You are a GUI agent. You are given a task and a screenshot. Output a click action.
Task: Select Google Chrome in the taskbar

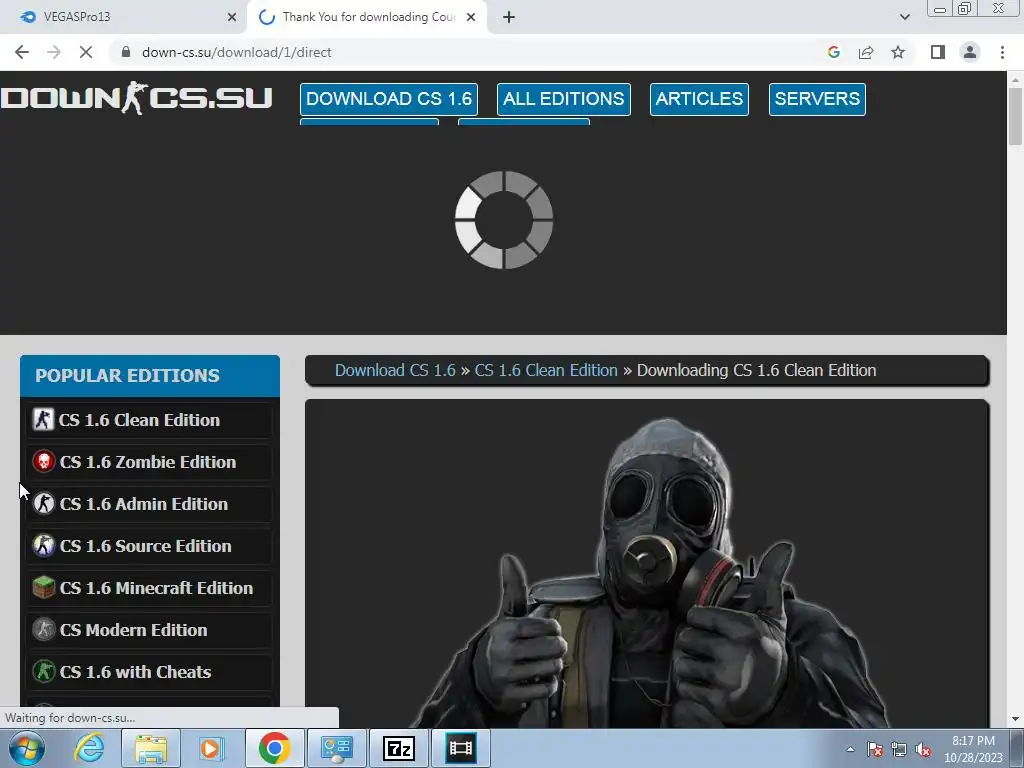274,748
